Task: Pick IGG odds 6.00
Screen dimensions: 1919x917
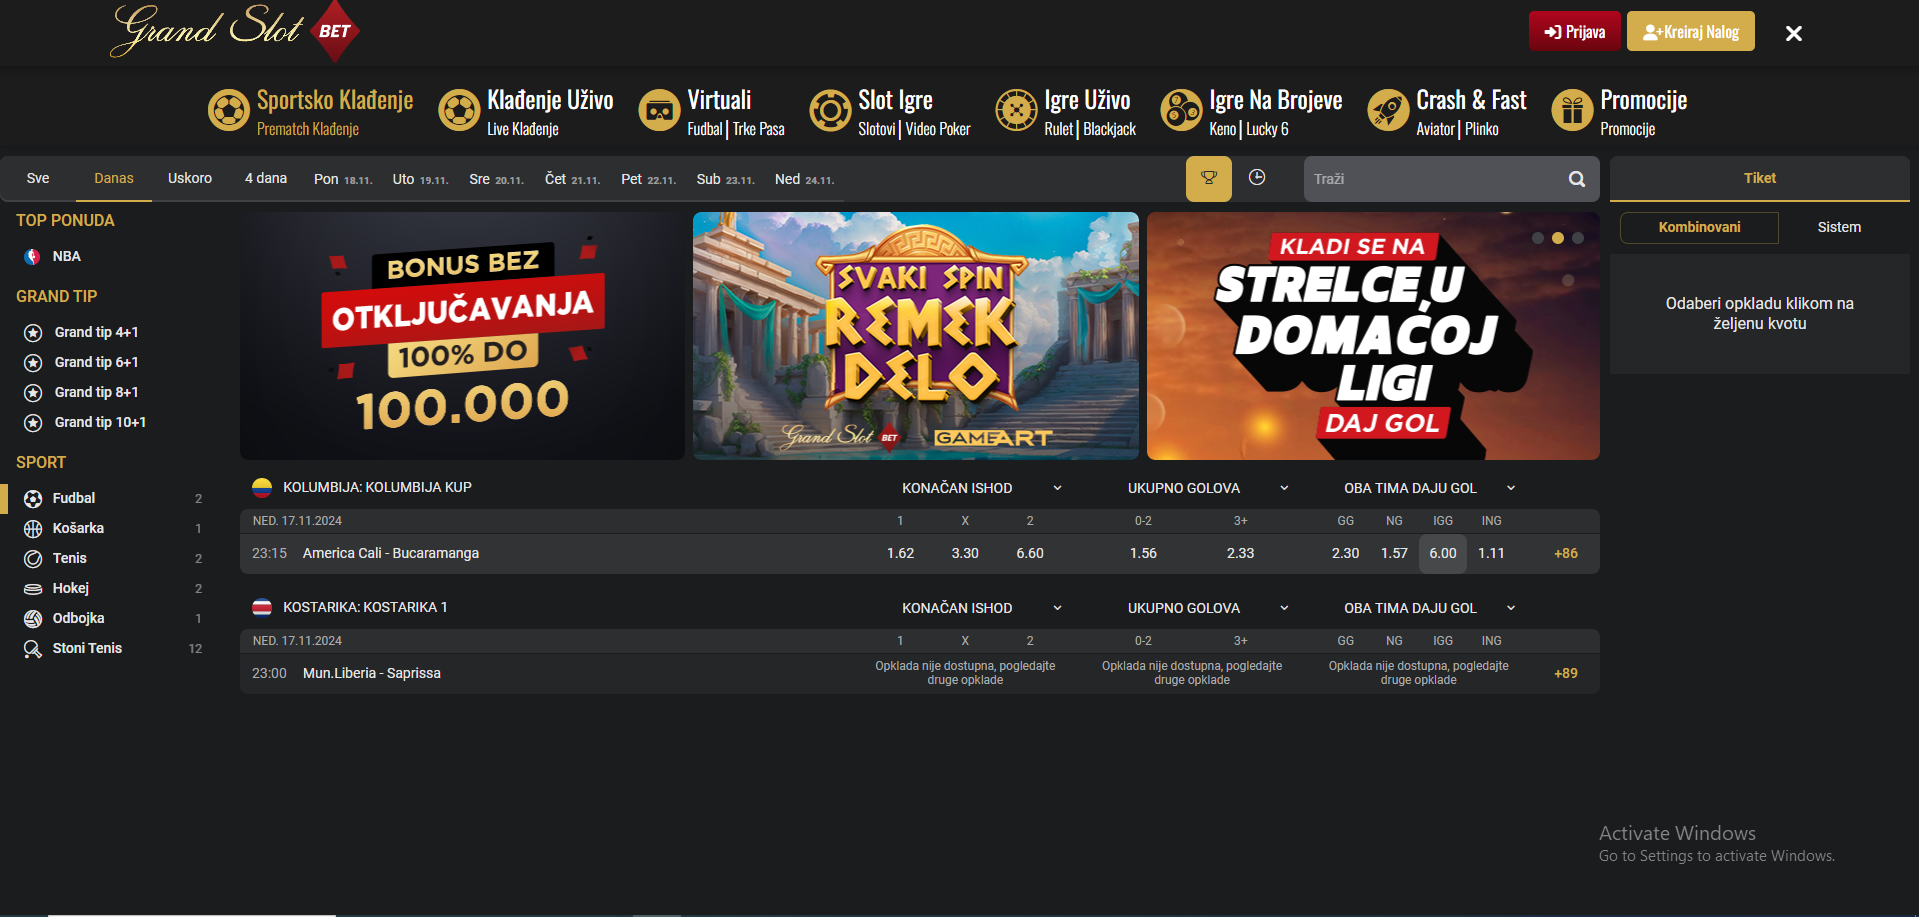Action: click(x=1443, y=553)
